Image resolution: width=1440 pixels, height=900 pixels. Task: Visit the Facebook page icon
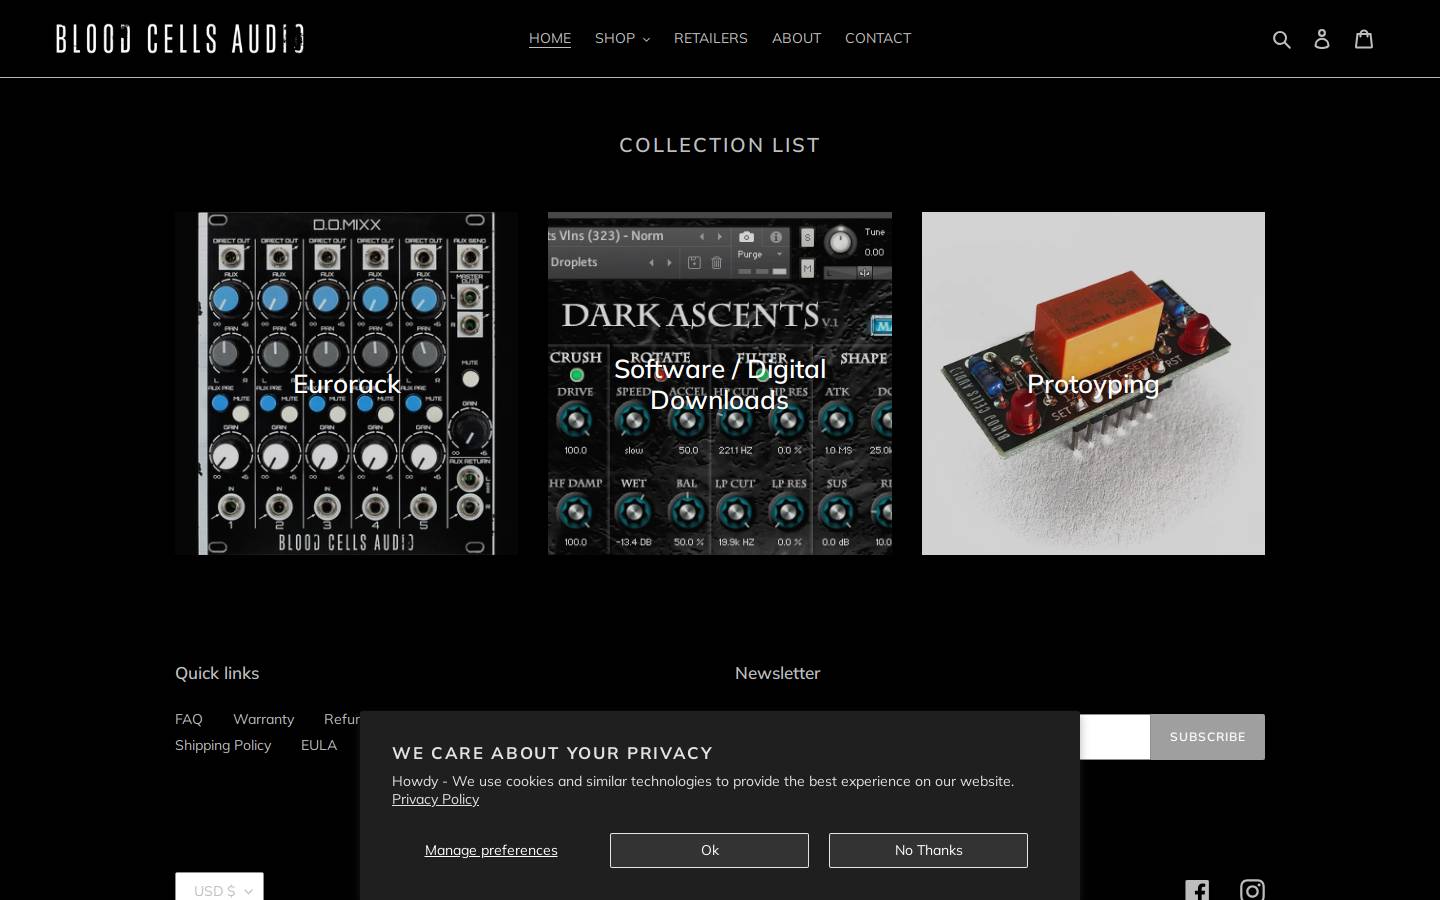[x=1197, y=890]
